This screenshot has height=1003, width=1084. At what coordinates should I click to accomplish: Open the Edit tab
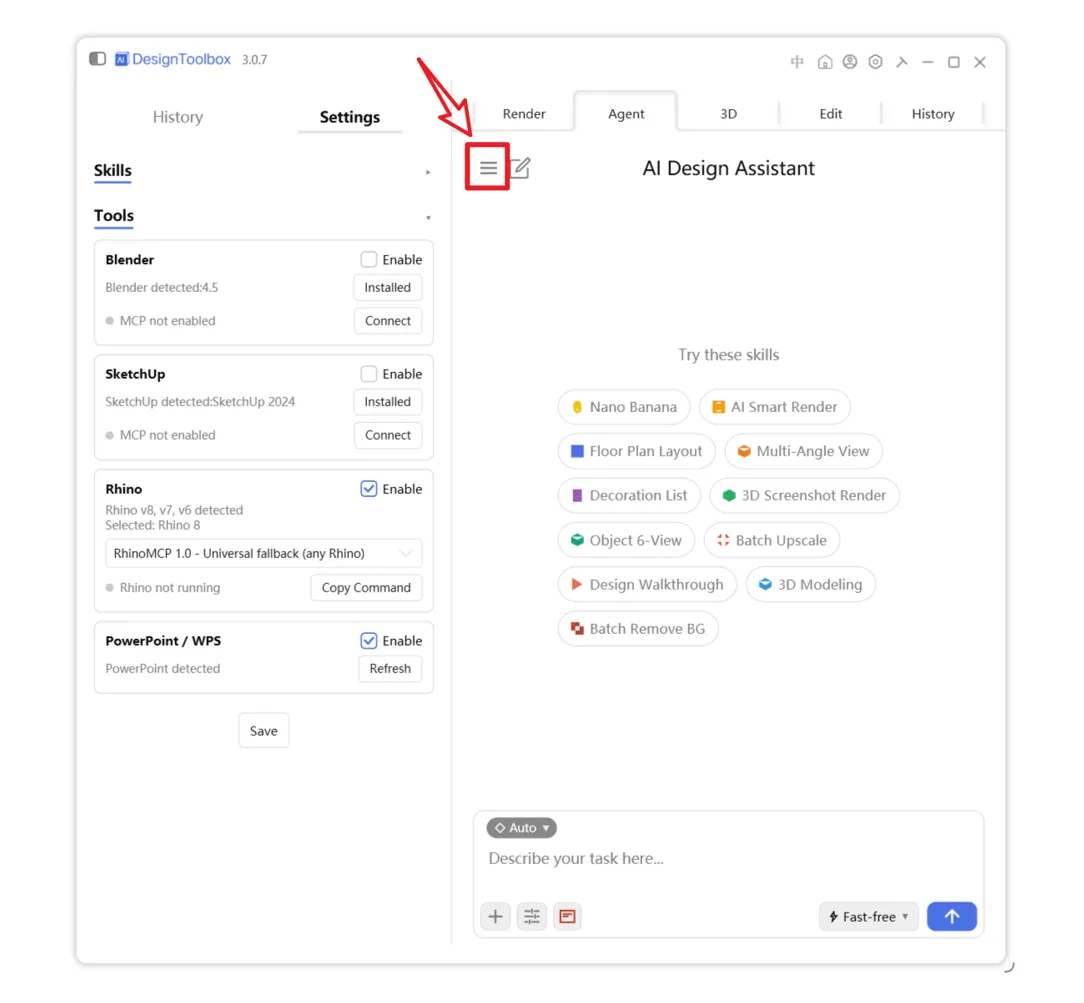click(x=830, y=114)
